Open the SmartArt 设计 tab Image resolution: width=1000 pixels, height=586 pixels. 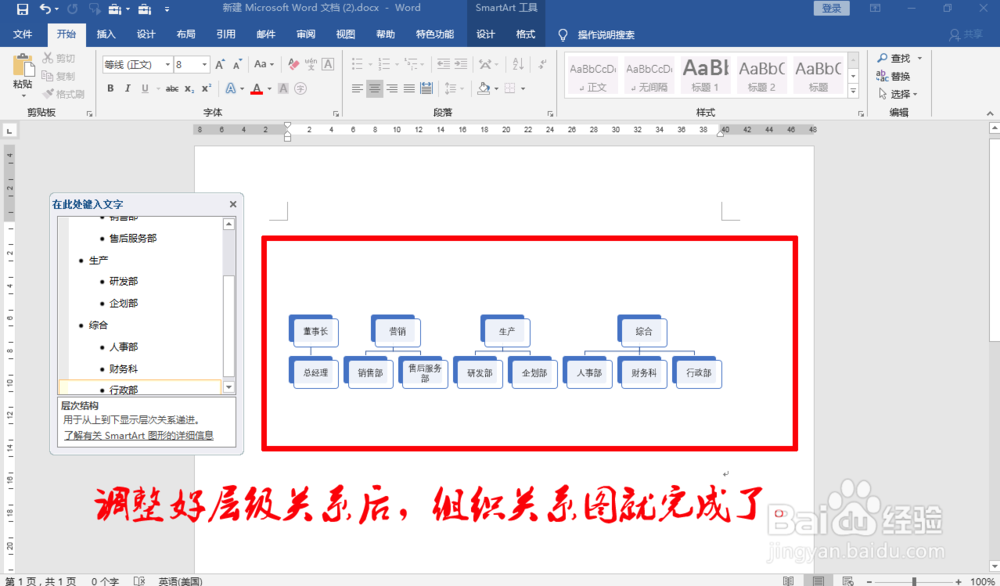[486, 33]
